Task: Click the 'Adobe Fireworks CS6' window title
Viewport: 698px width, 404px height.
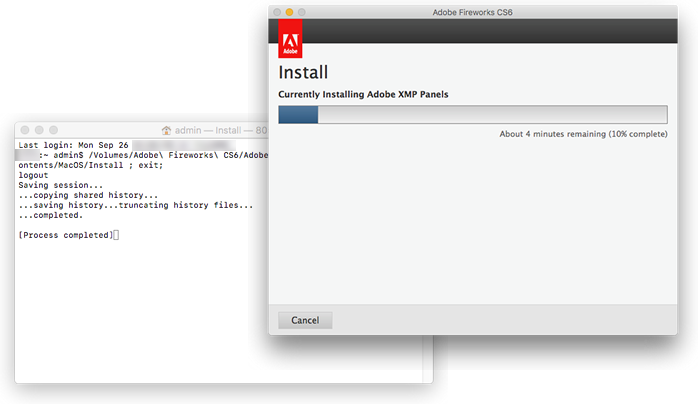Action: (x=472, y=12)
